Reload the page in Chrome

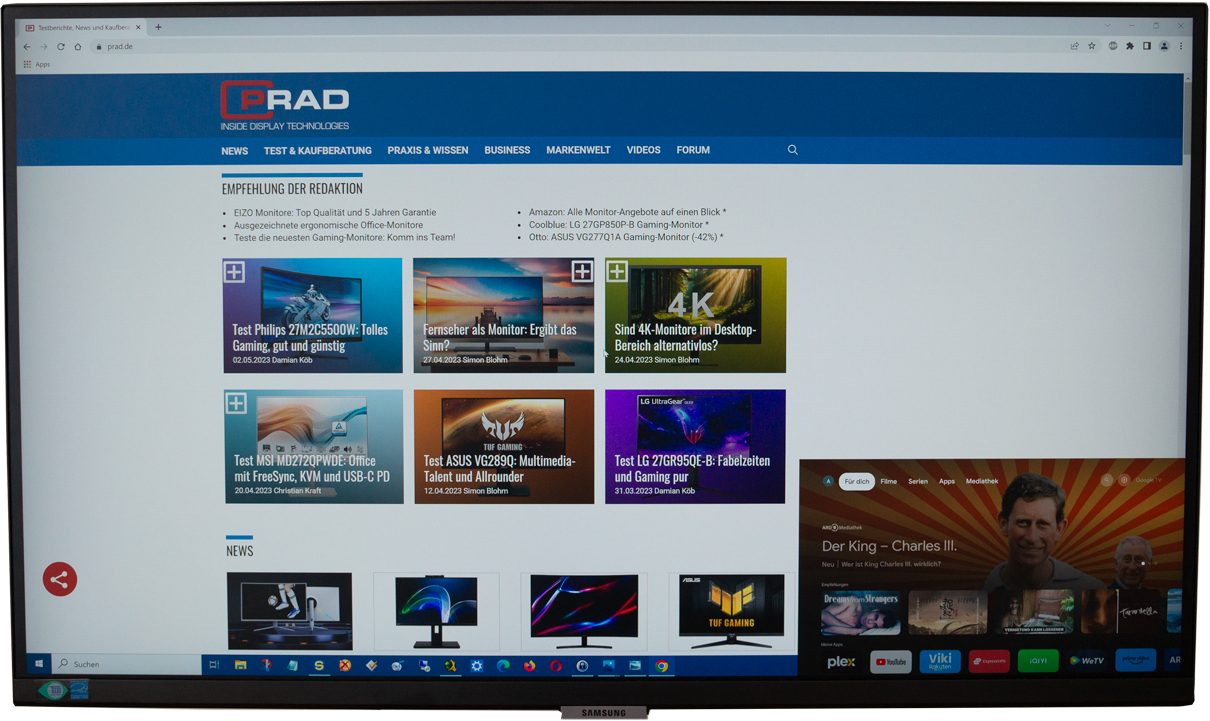pos(61,47)
